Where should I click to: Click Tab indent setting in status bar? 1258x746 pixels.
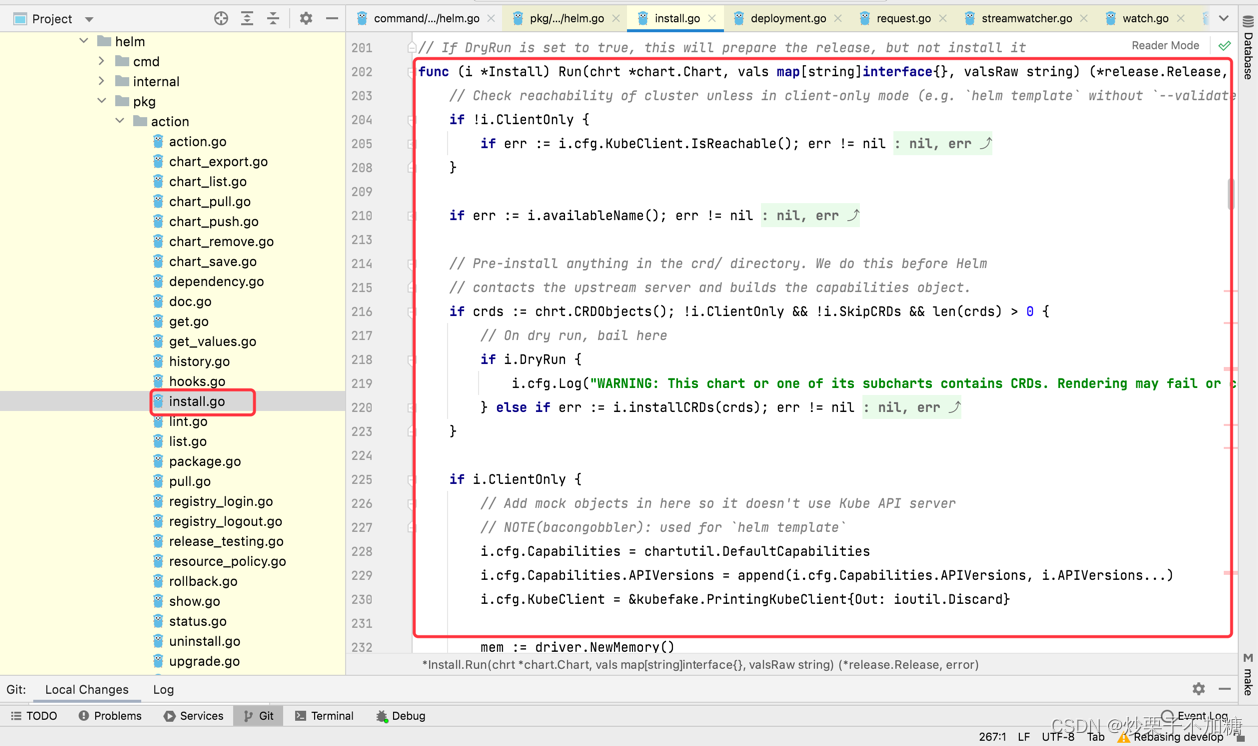tap(1096, 737)
